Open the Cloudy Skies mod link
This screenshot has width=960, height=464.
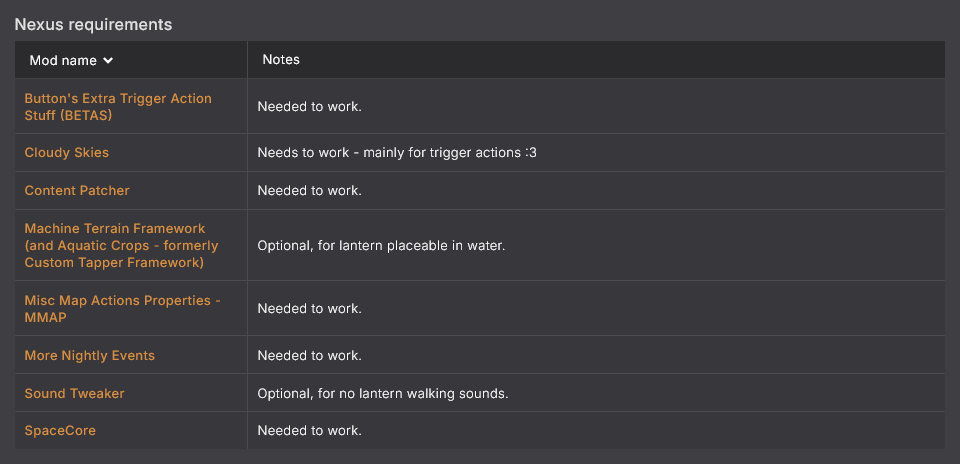(x=67, y=152)
